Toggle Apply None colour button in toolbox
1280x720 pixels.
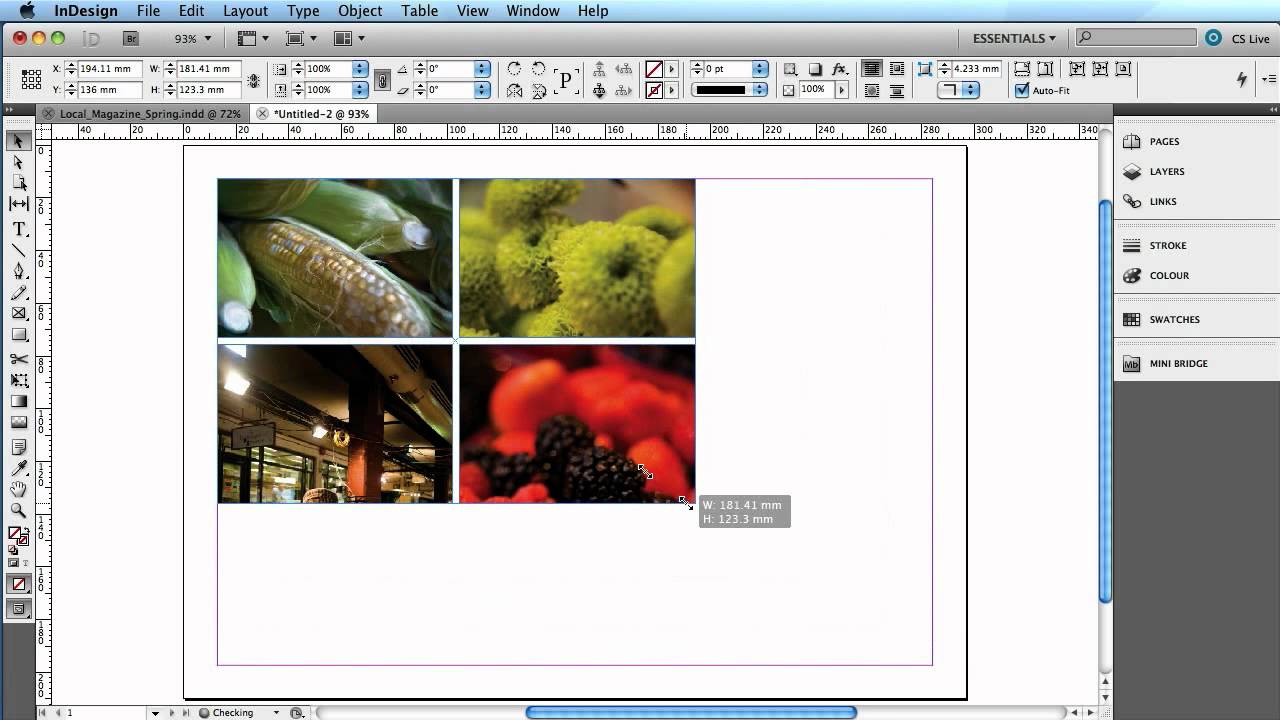coord(19,584)
